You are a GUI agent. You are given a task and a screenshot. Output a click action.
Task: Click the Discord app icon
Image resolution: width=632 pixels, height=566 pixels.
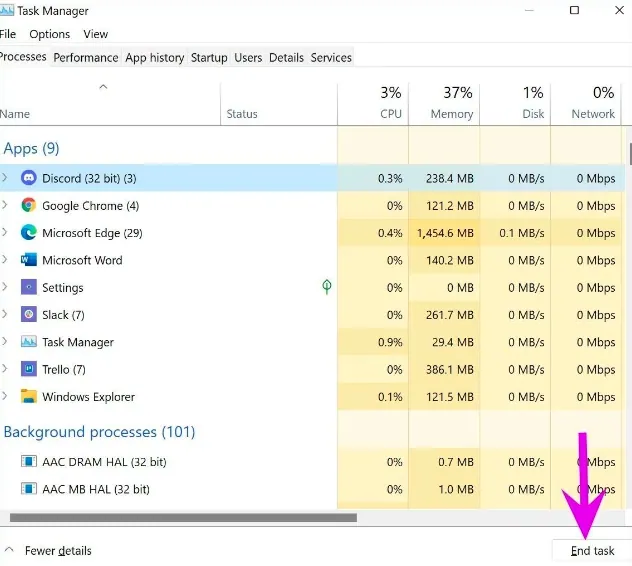[x=29, y=178]
